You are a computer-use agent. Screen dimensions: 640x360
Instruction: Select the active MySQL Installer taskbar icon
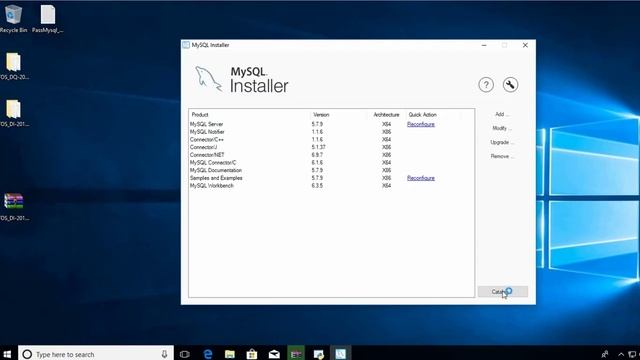click(x=340, y=354)
